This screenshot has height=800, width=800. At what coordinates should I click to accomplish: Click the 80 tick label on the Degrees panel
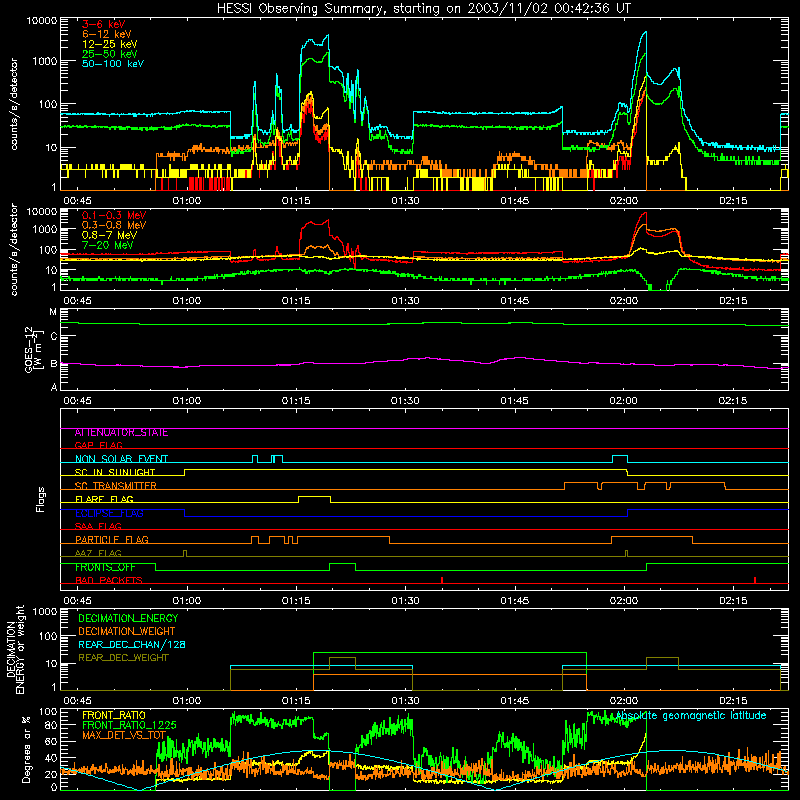click(x=52, y=725)
